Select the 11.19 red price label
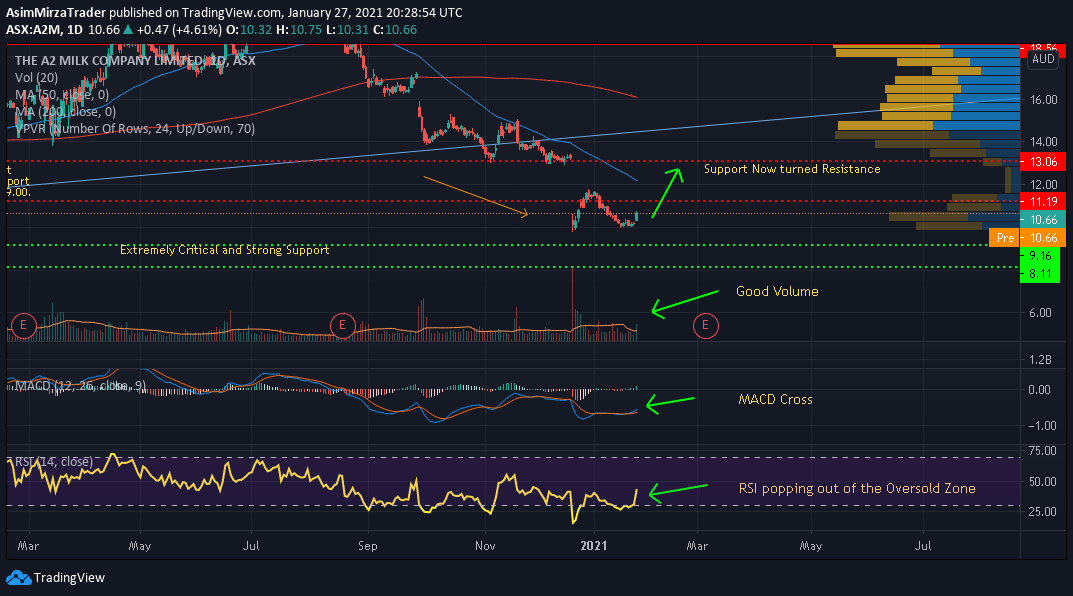Viewport: 1073px width, 596px height. pos(1043,202)
